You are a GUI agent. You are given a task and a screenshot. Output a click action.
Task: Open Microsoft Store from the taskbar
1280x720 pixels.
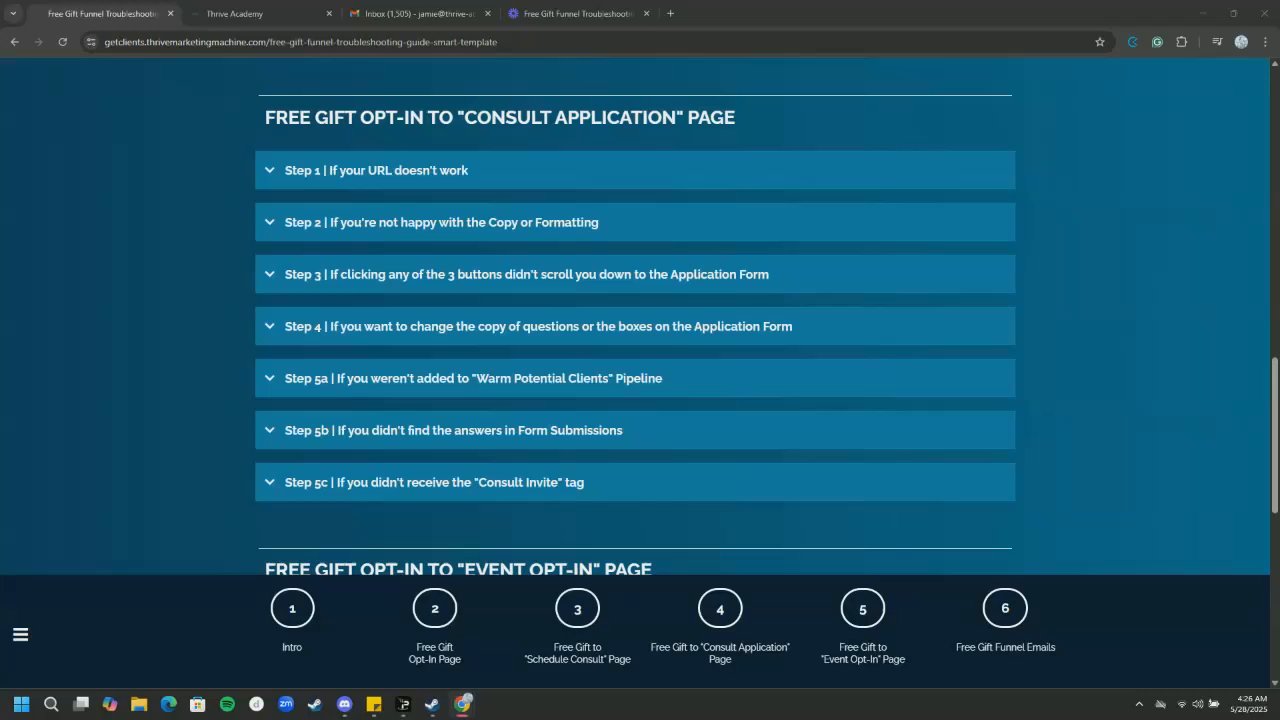click(198, 704)
